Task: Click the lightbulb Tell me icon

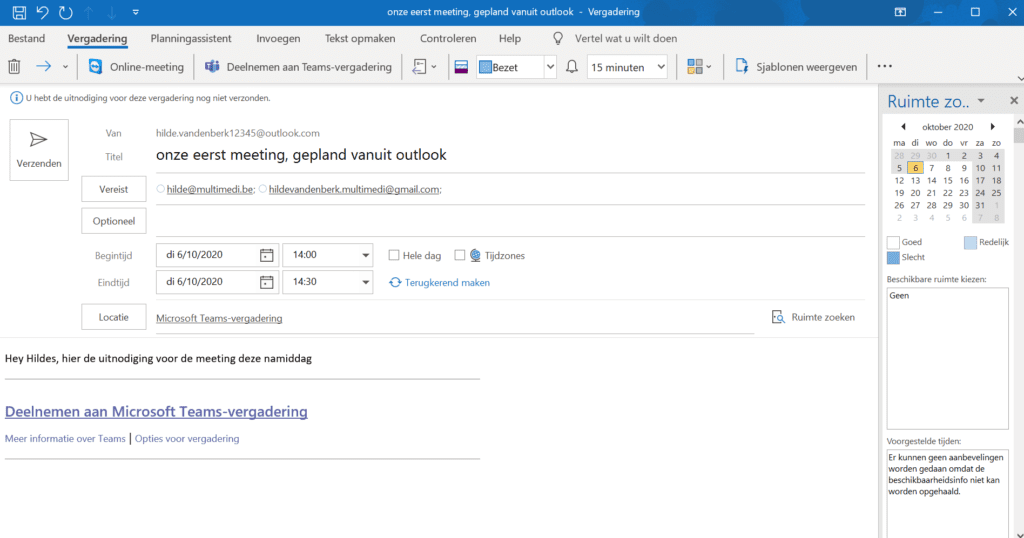Action: pos(558,39)
